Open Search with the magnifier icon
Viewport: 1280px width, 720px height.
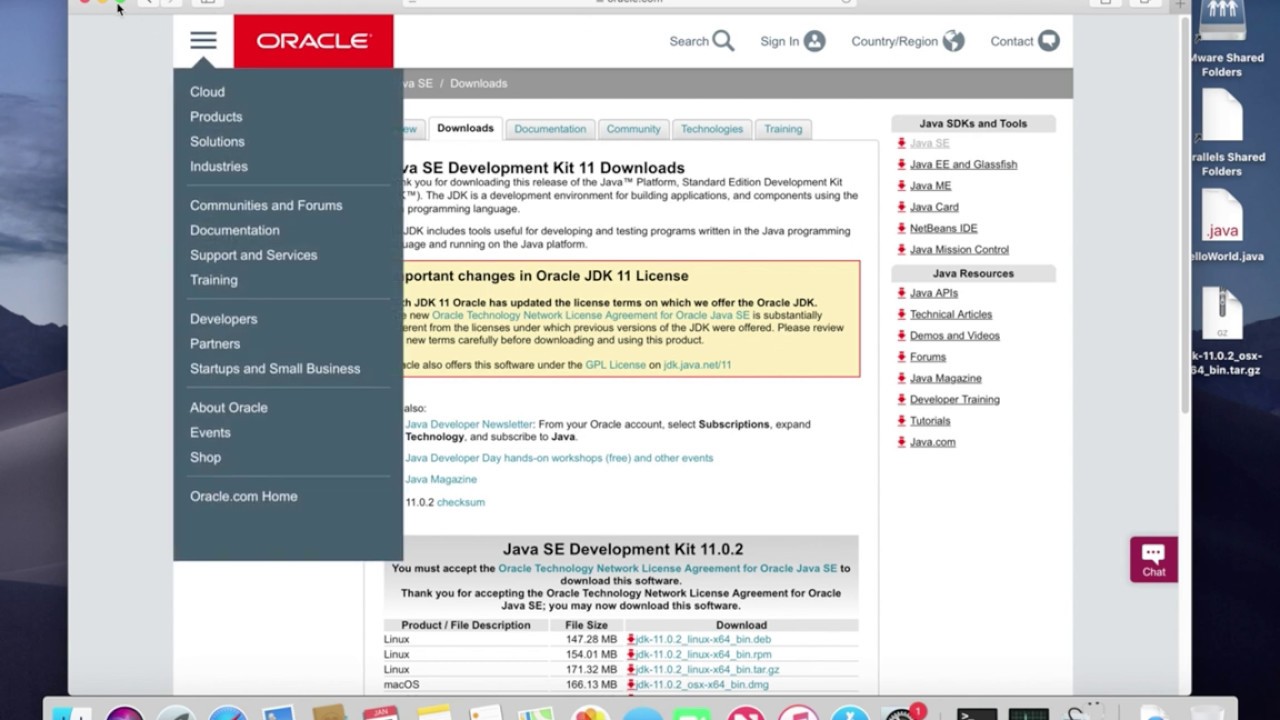[x=723, y=41]
